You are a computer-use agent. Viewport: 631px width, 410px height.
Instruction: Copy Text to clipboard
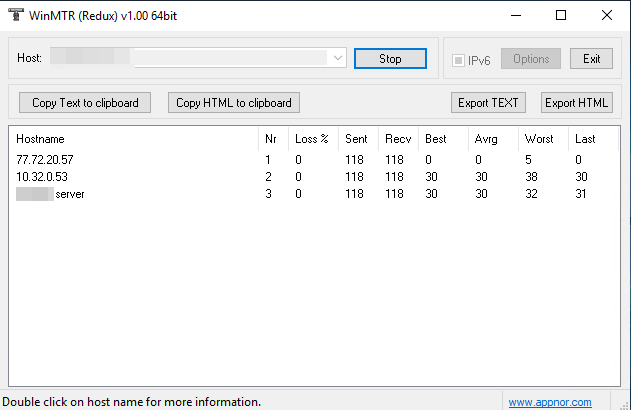point(85,102)
